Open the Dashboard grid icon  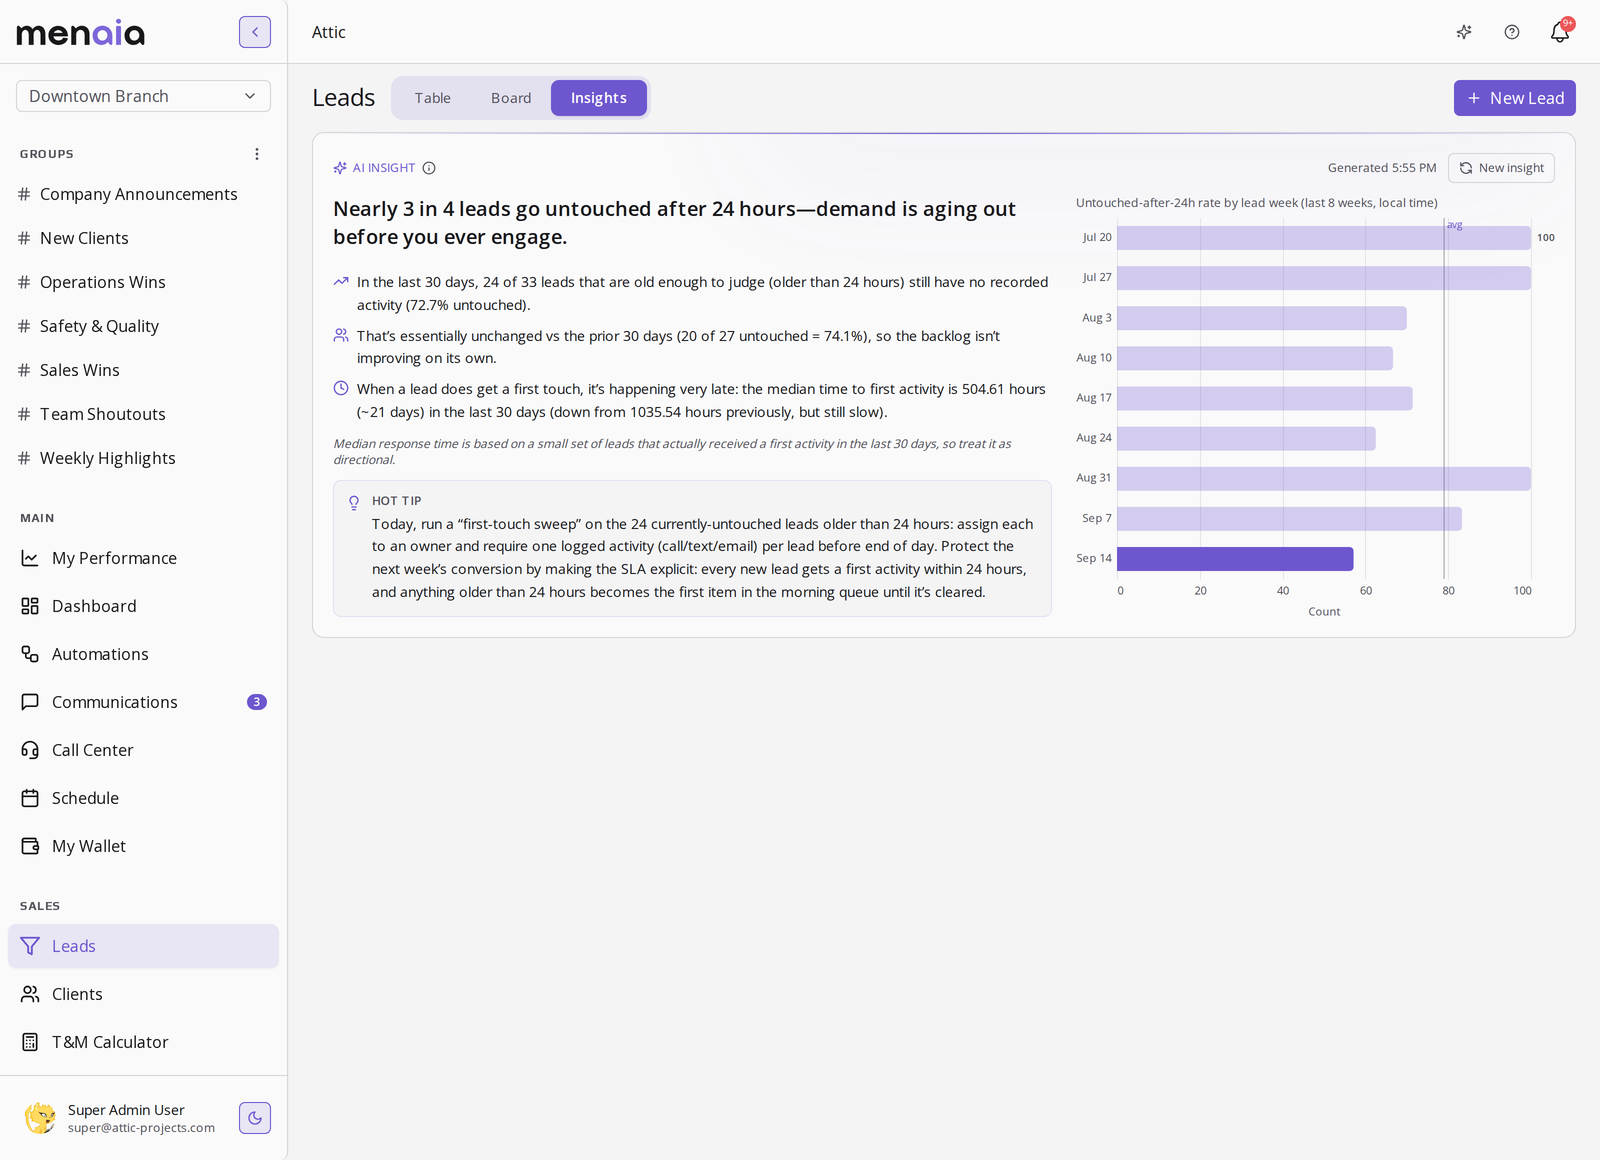click(30, 606)
